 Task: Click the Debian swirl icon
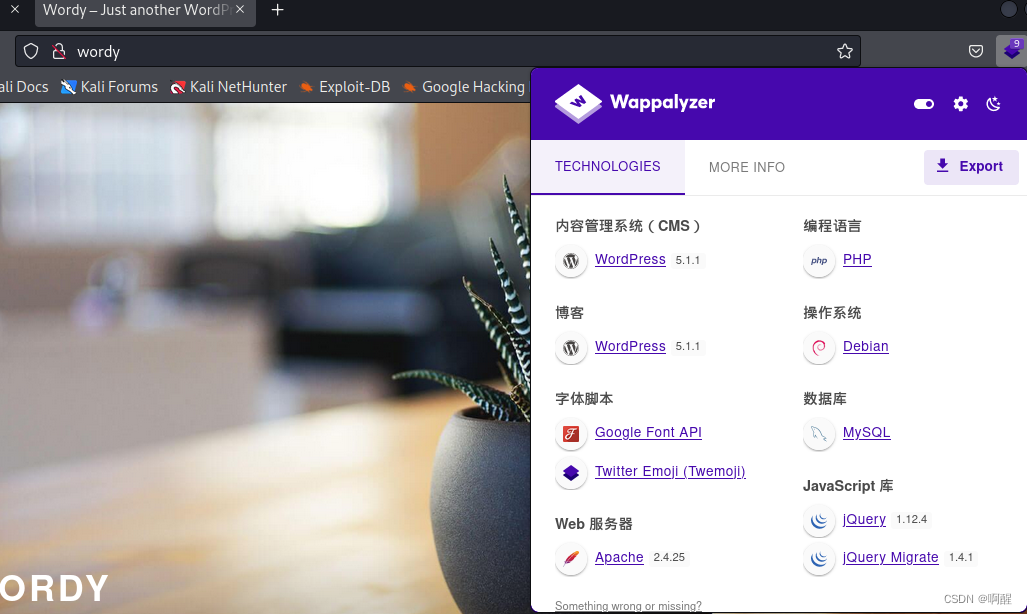click(819, 347)
